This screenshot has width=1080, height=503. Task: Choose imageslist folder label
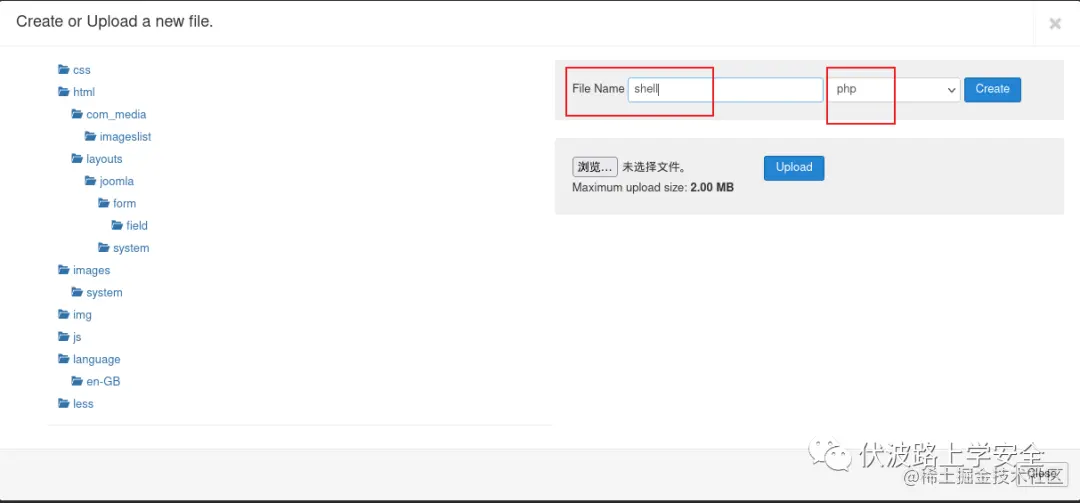[125, 137]
